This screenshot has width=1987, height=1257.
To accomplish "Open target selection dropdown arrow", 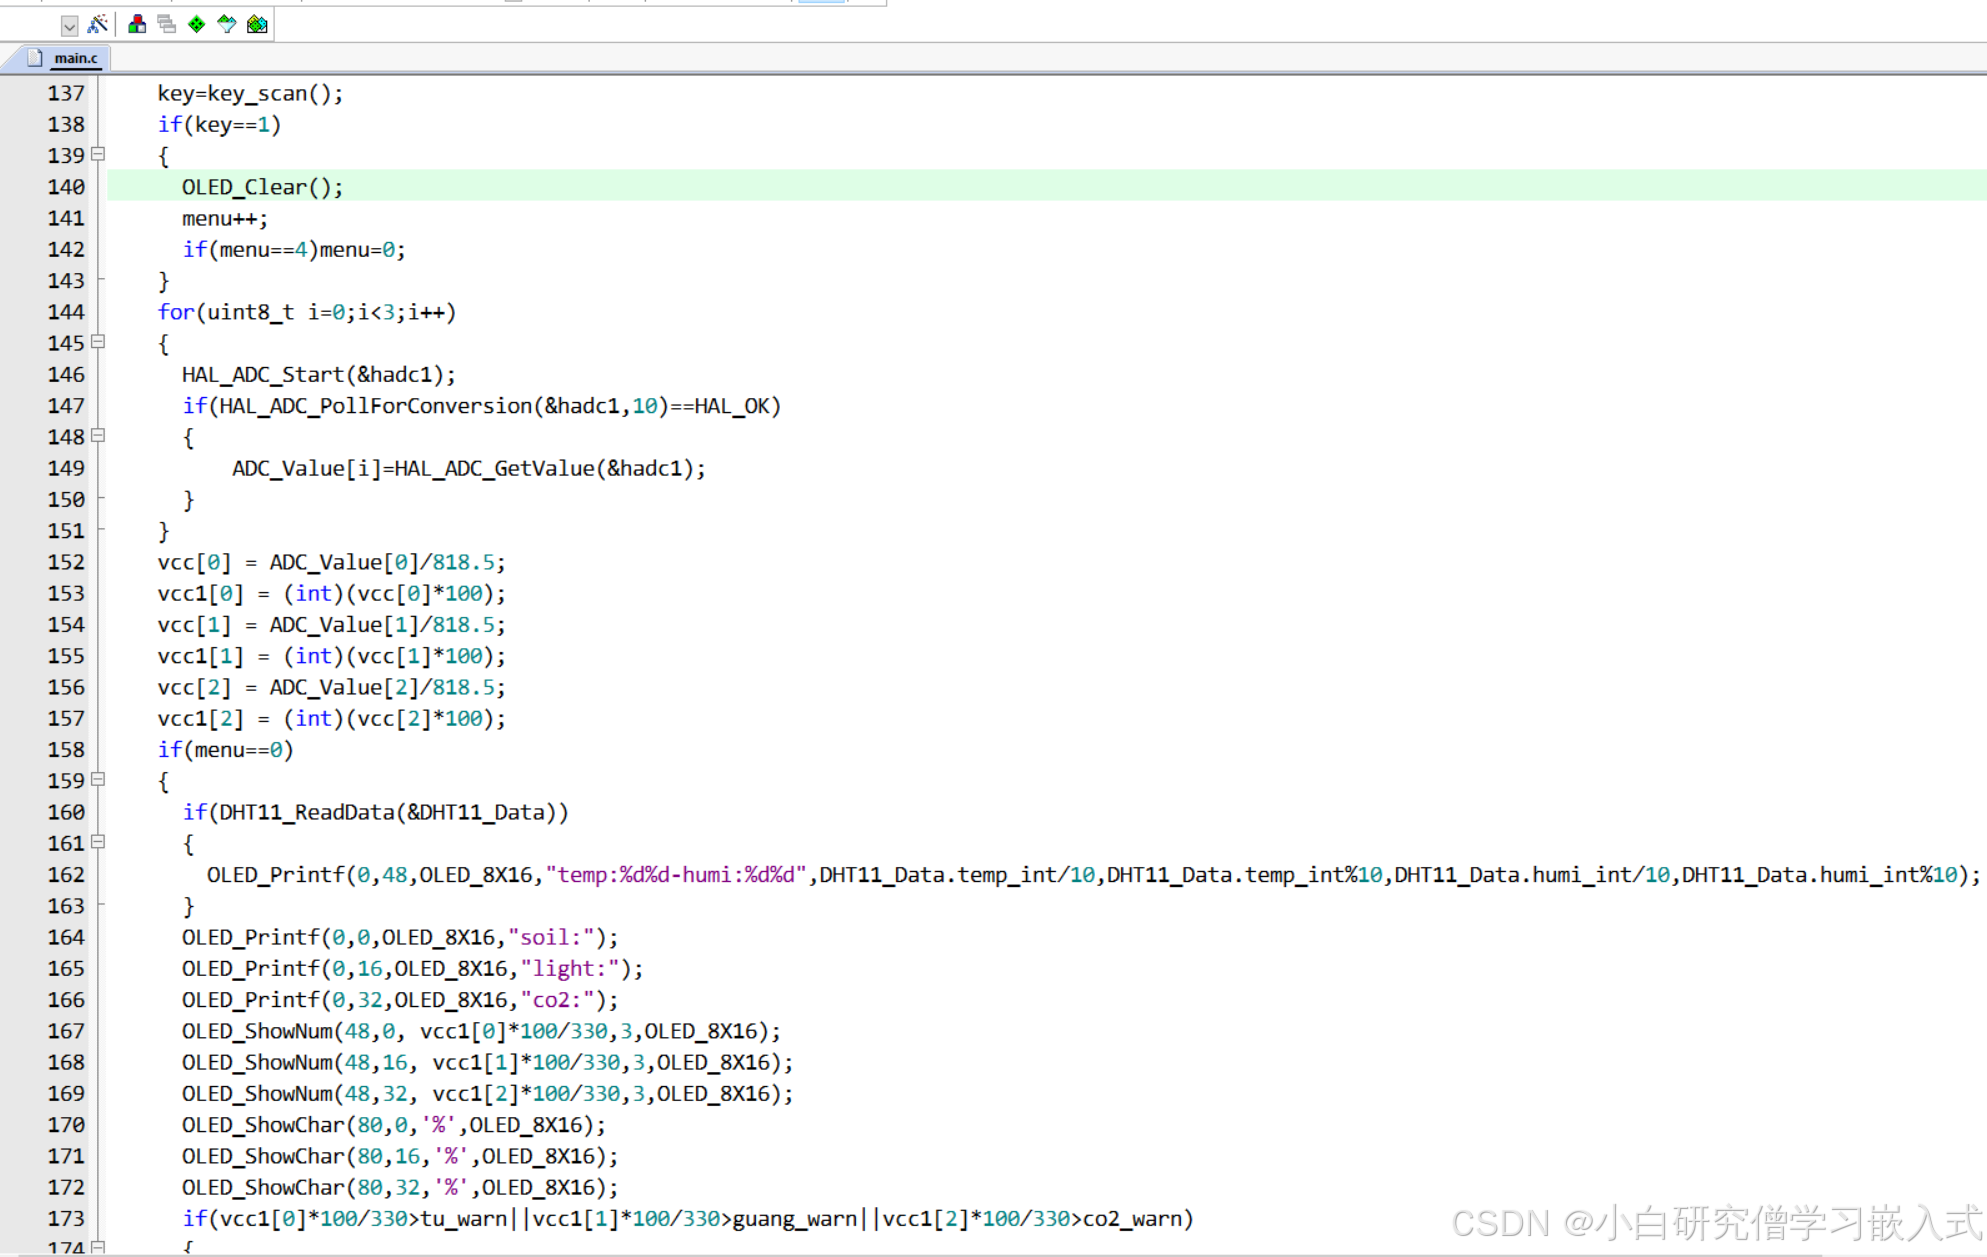I will (69, 26).
